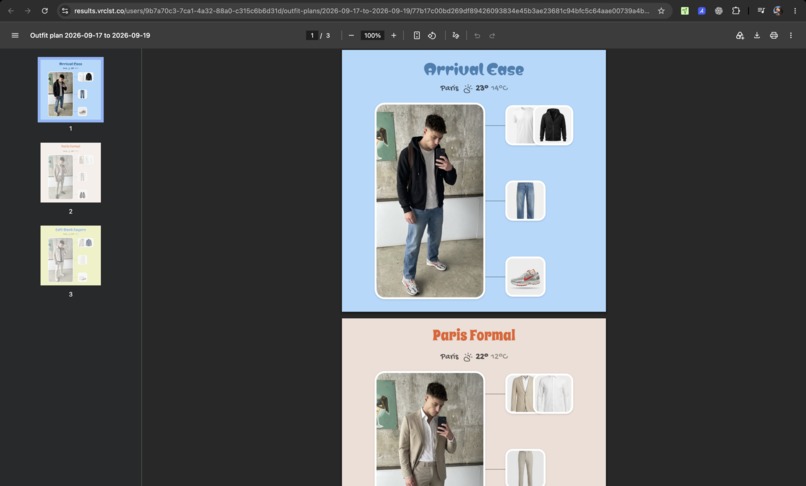Screen dimensions: 806x486
Task: Click the 23° temperature text
Action: point(482,88)
